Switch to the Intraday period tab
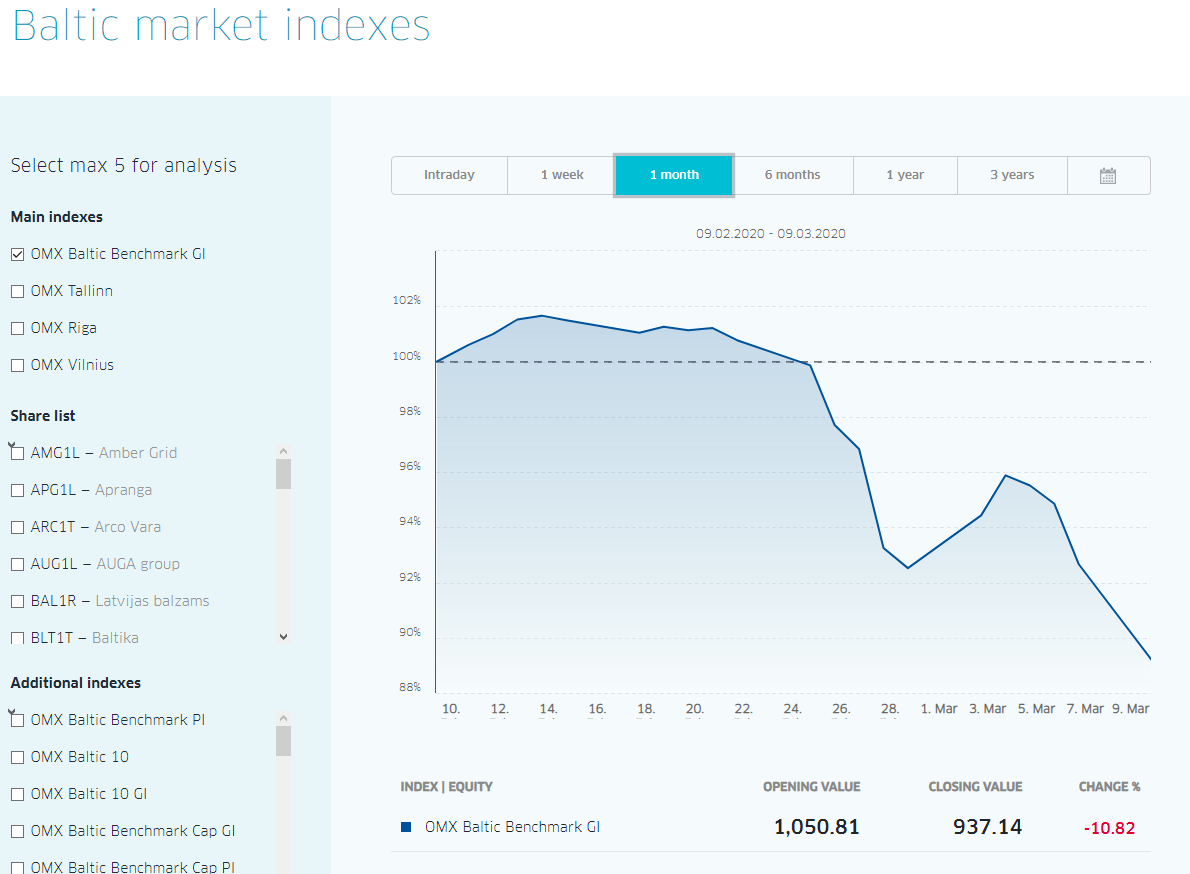Screen dimensions: 1190x874 (x=449, y=175)
